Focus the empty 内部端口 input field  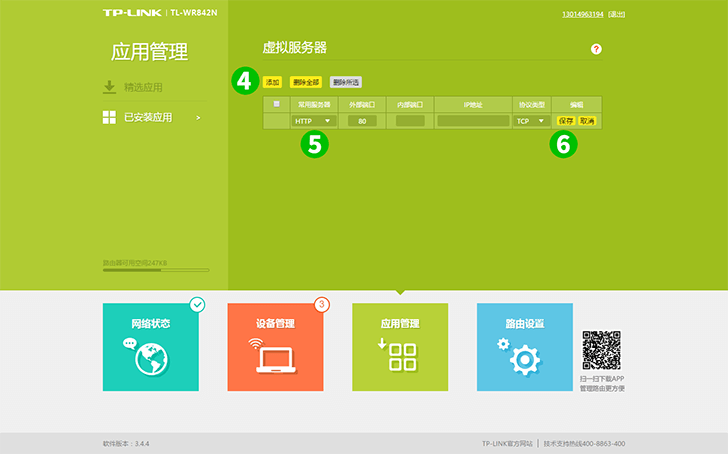(x=410, y=121)
